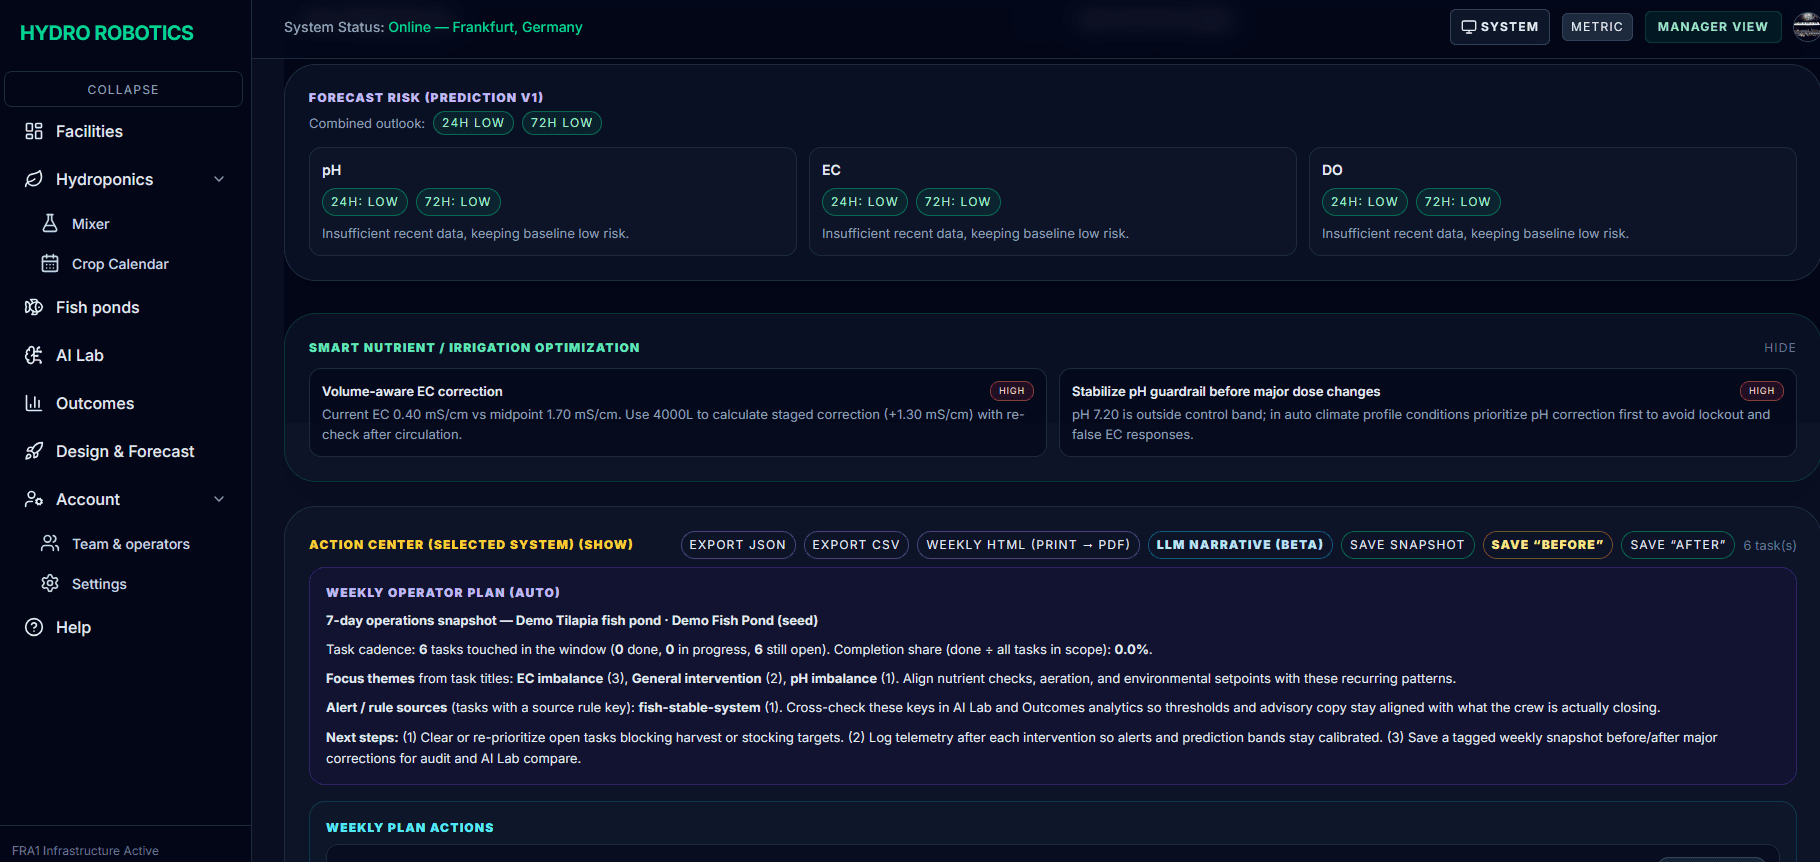The width and height of the screenshot is (1820, 862).
Task: Click the Hydroponics leaf icon
Action: pyautogui.click(x=34, y=179)
